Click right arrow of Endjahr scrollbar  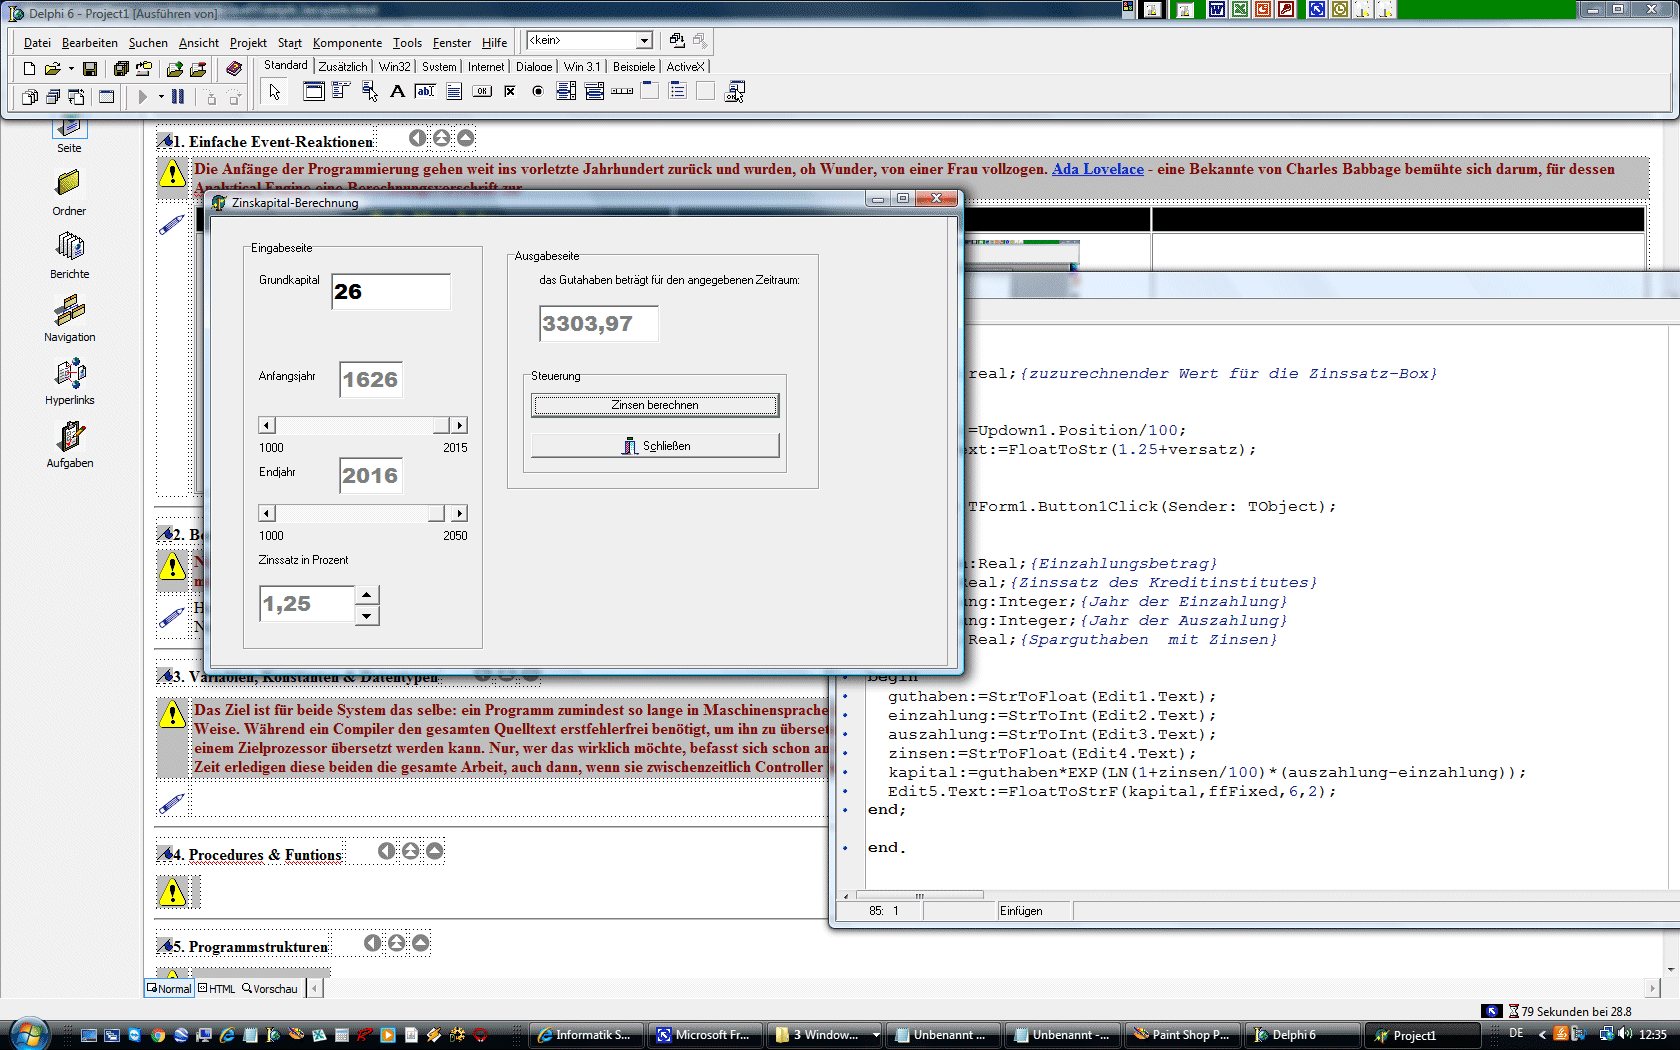pos(459,513)
